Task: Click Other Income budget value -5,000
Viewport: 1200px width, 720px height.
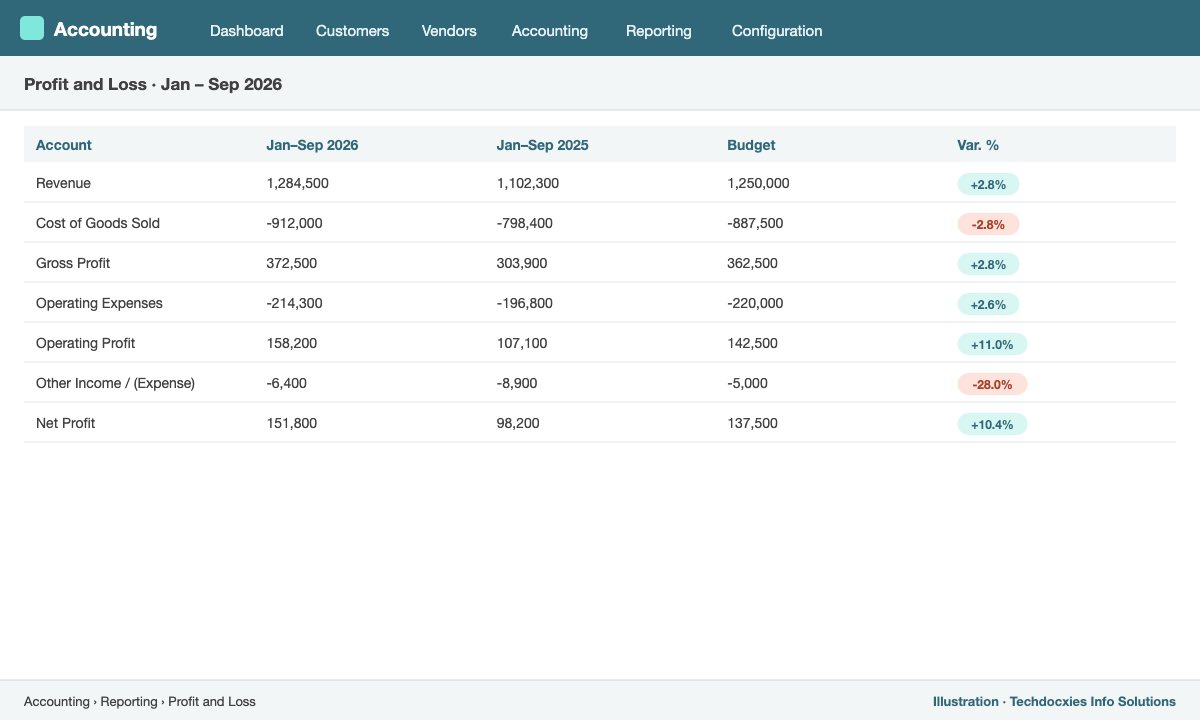Action: 747,383
